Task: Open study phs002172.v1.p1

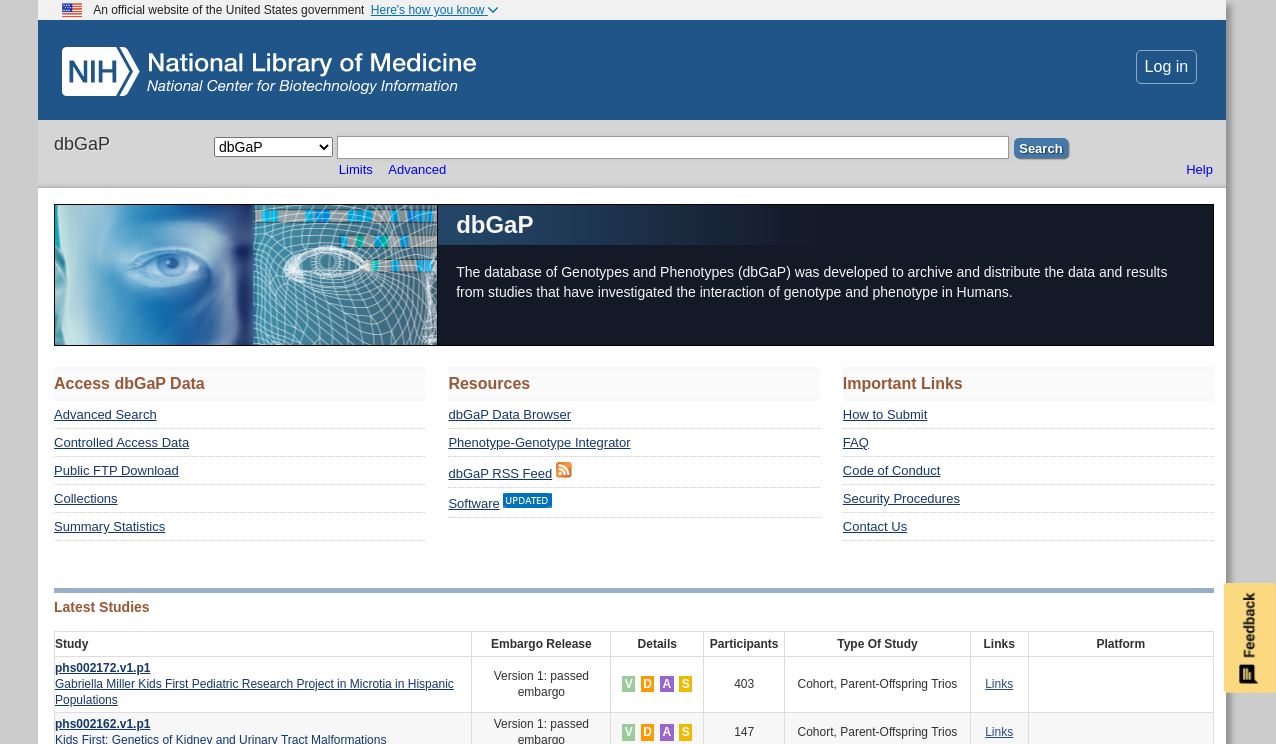Action: [102, 668]
